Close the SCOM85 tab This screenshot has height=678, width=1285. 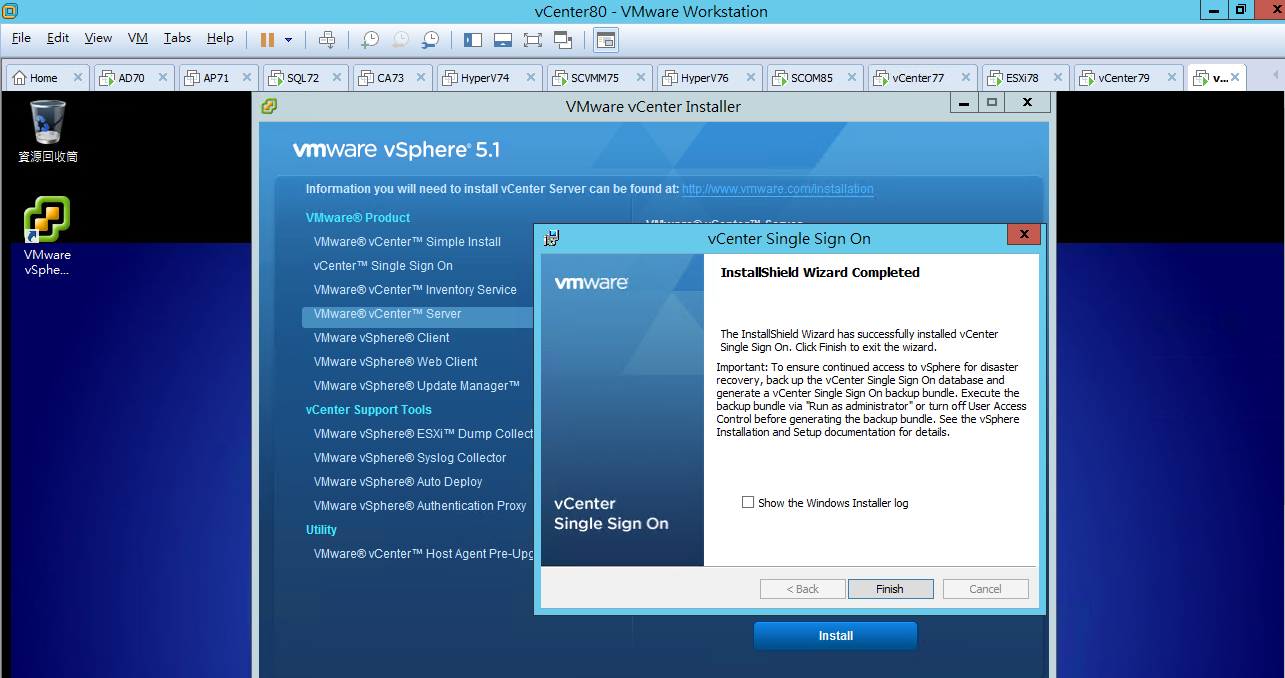point(853,78)
